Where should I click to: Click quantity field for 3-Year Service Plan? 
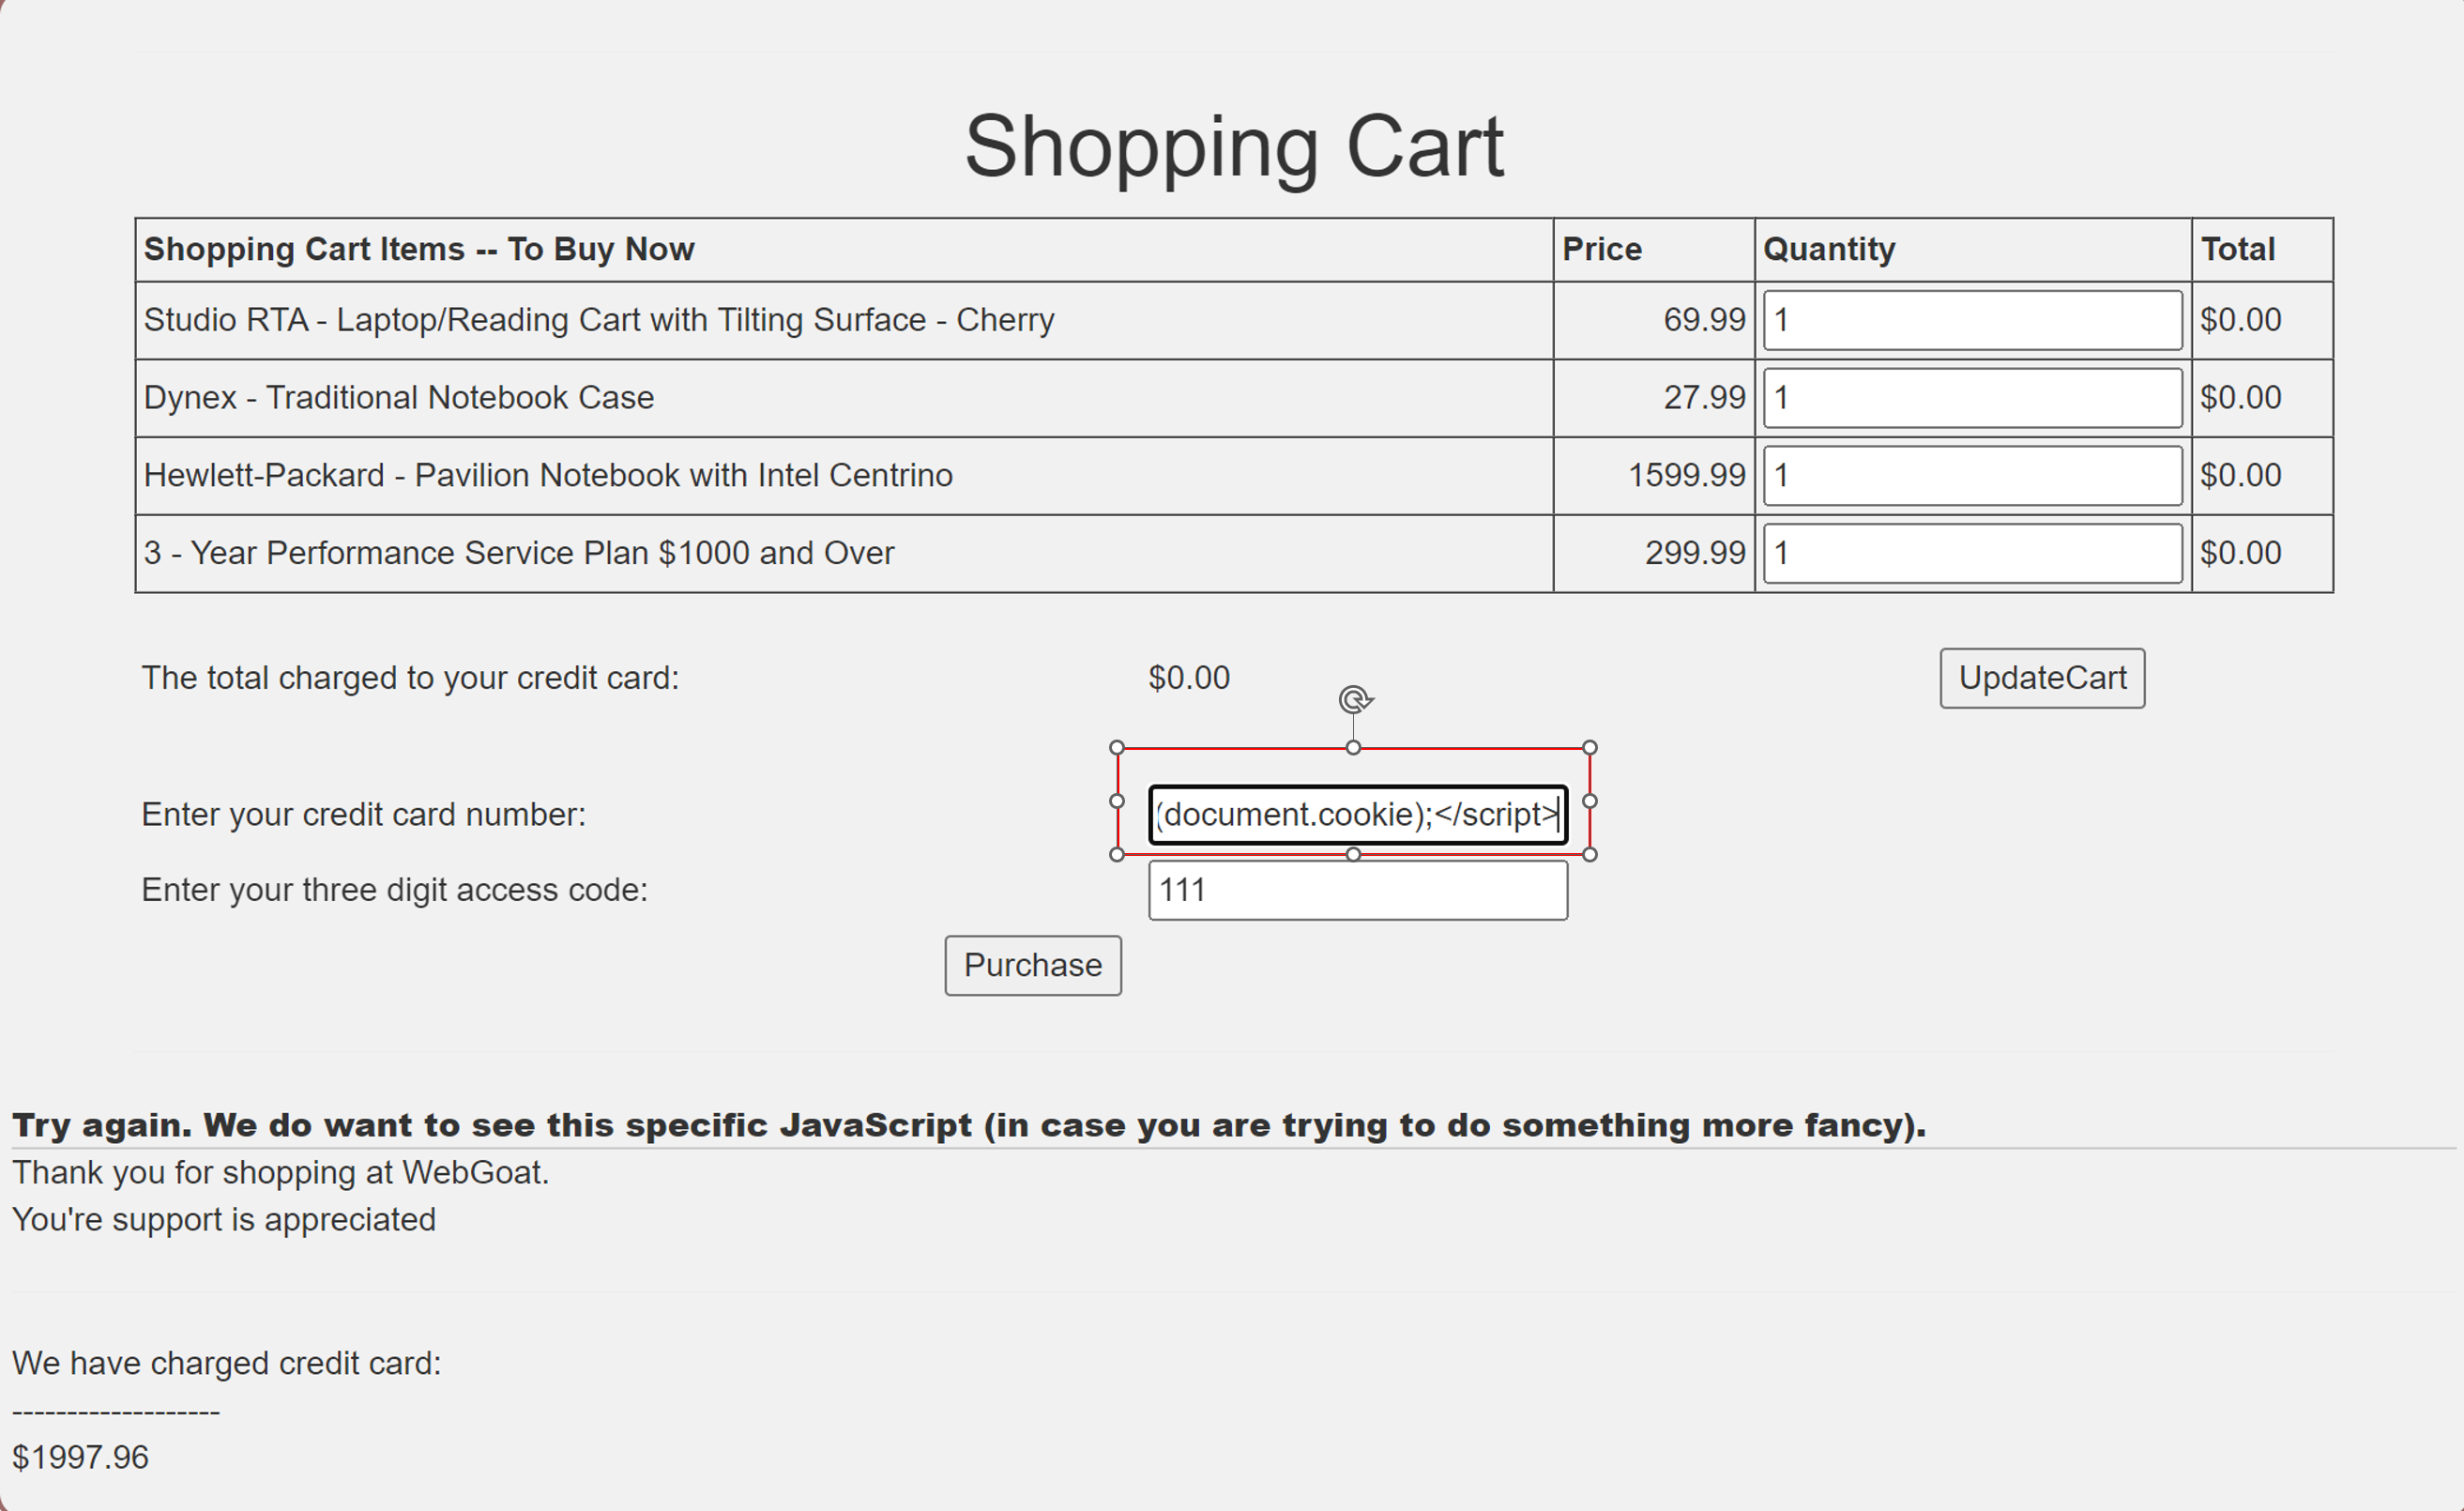click(1971, 553)
